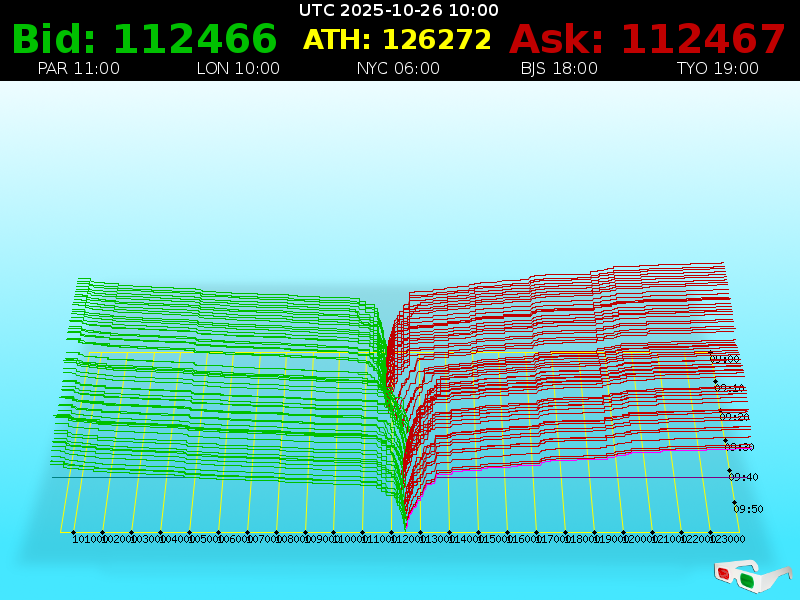Click the 123000 price axis label

728,539
